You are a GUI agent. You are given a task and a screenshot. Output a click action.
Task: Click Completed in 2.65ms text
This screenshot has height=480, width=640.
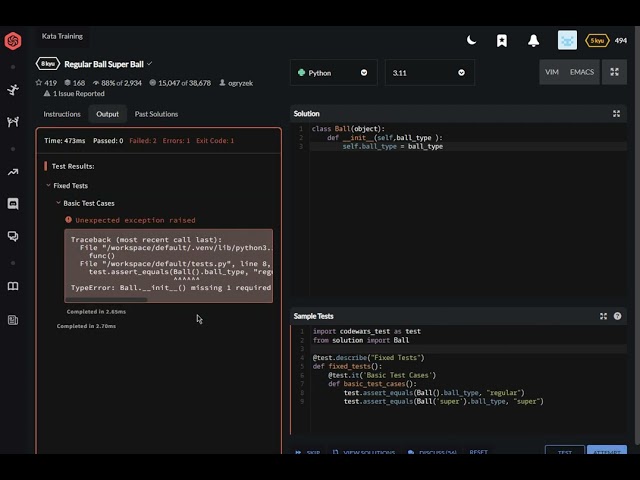tap(96, 311)
